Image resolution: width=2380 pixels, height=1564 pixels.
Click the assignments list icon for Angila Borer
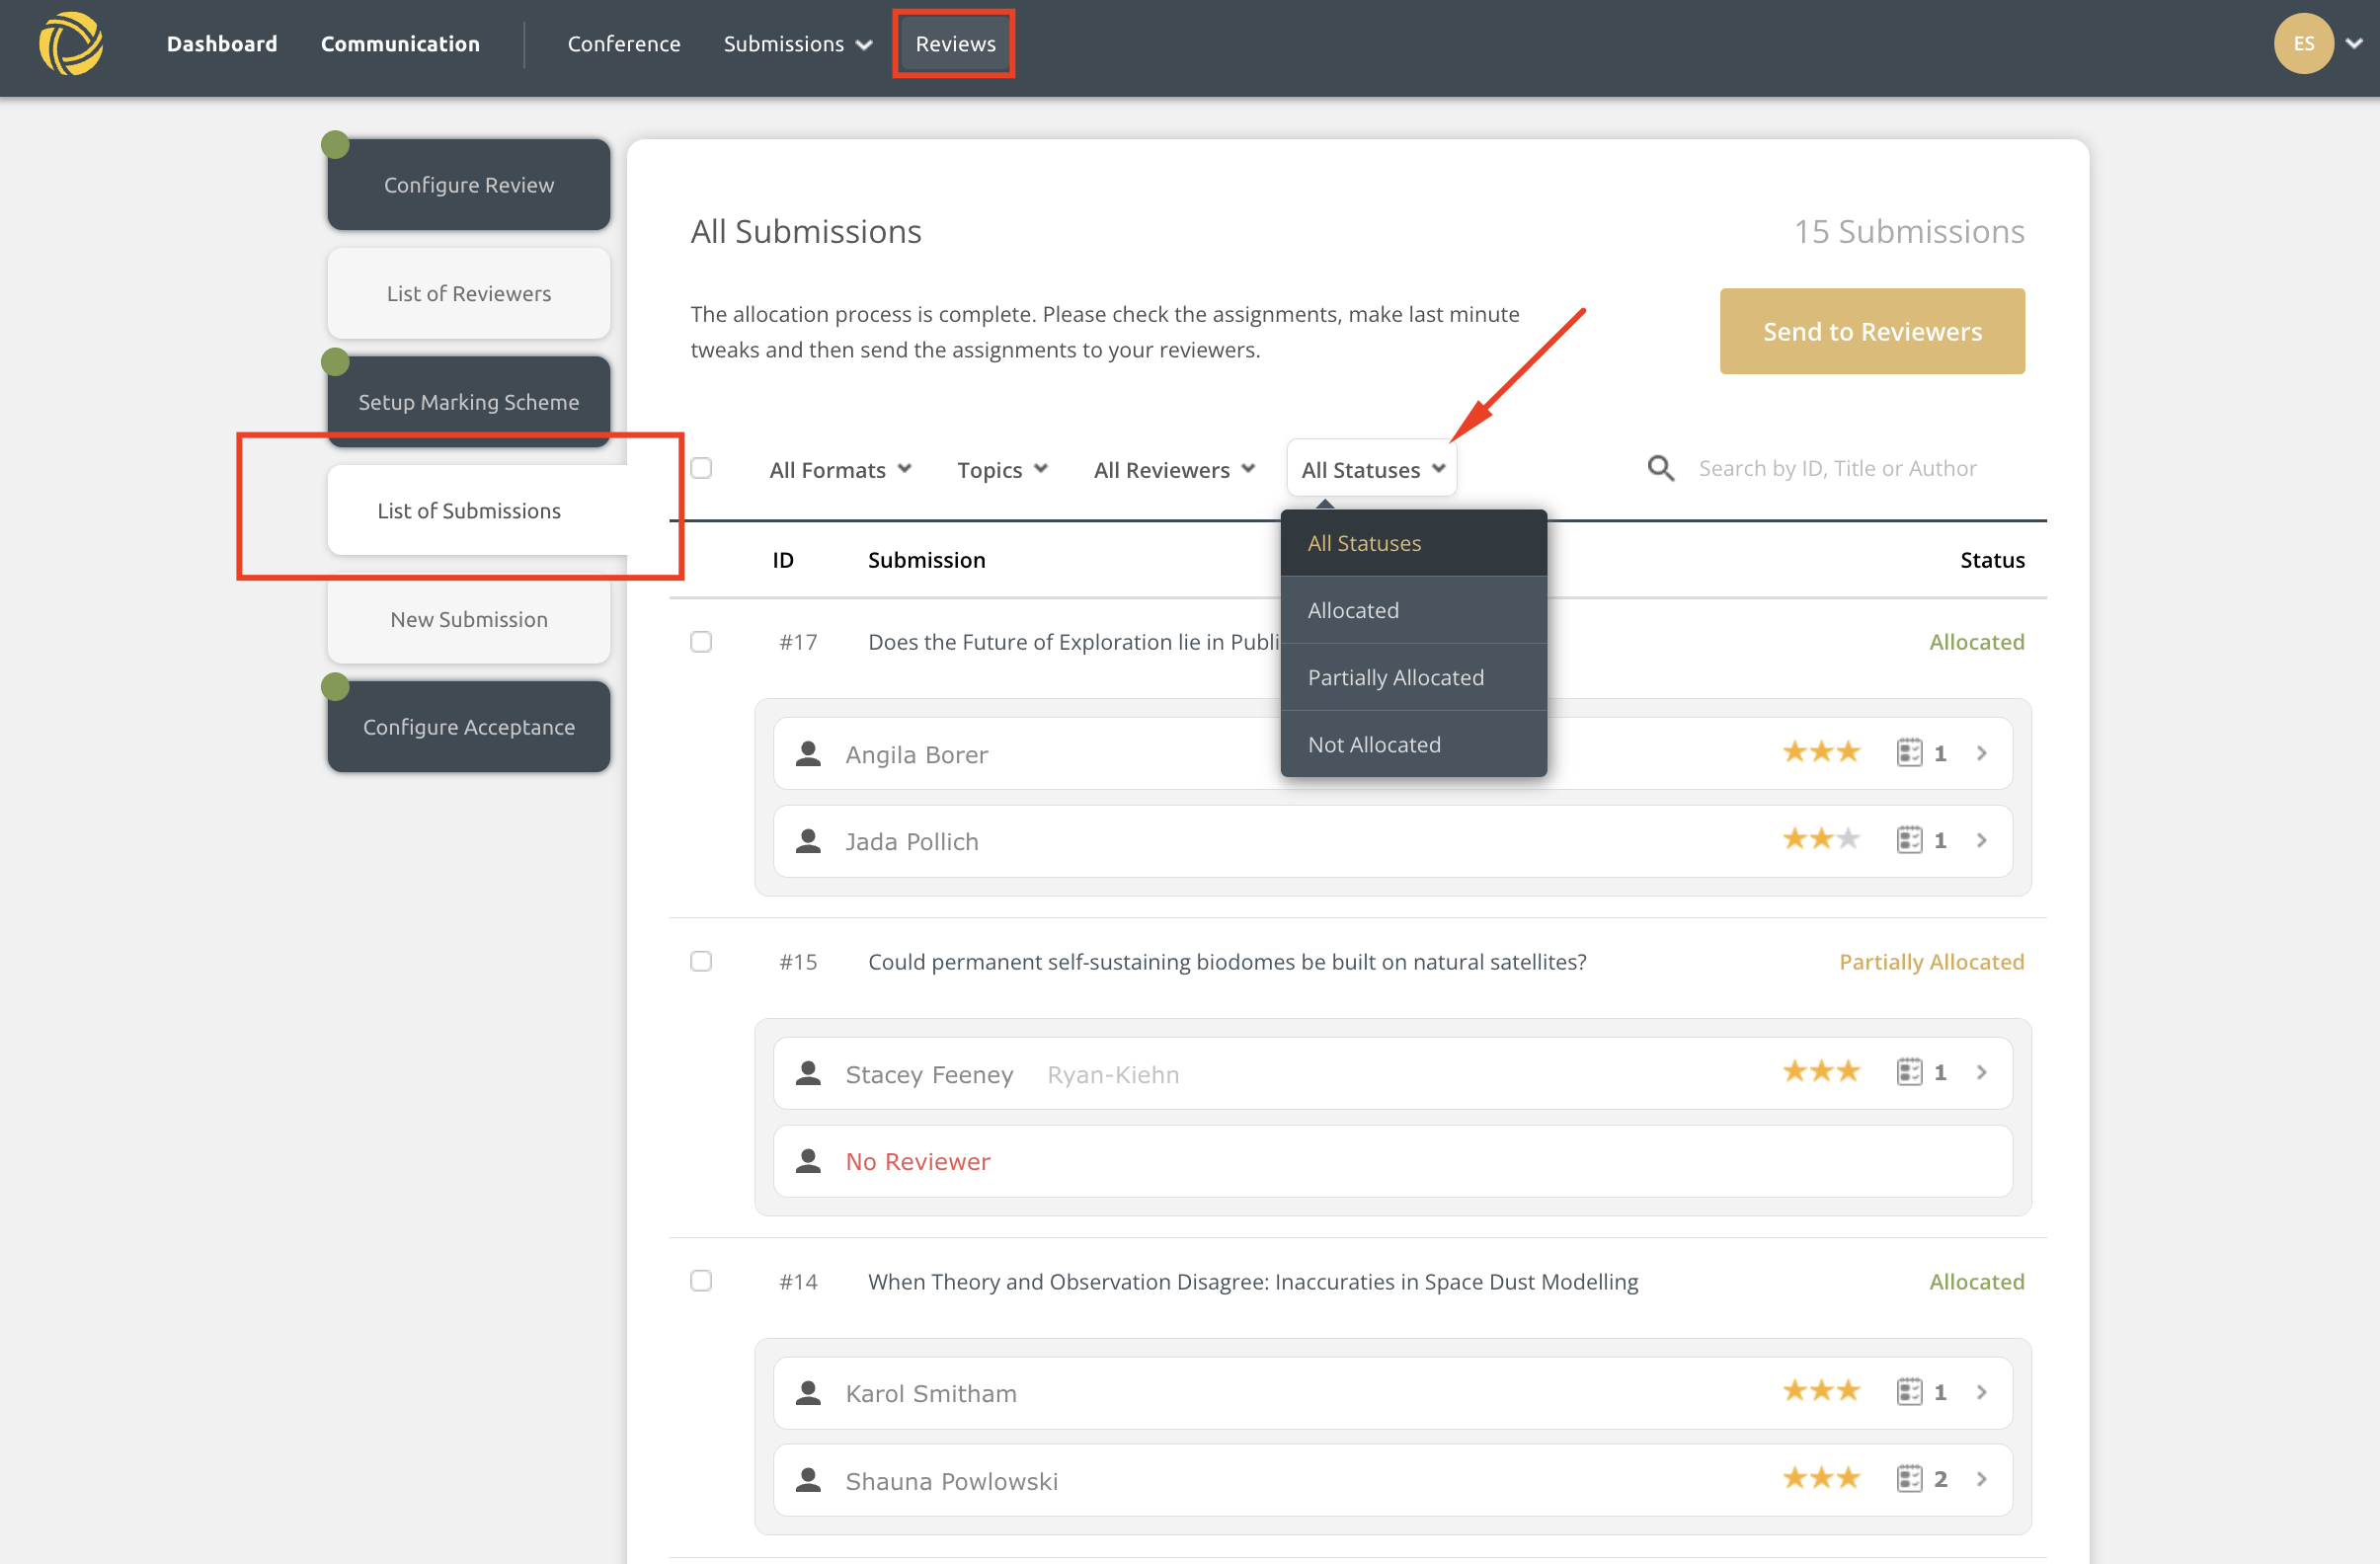point(1909,753)
